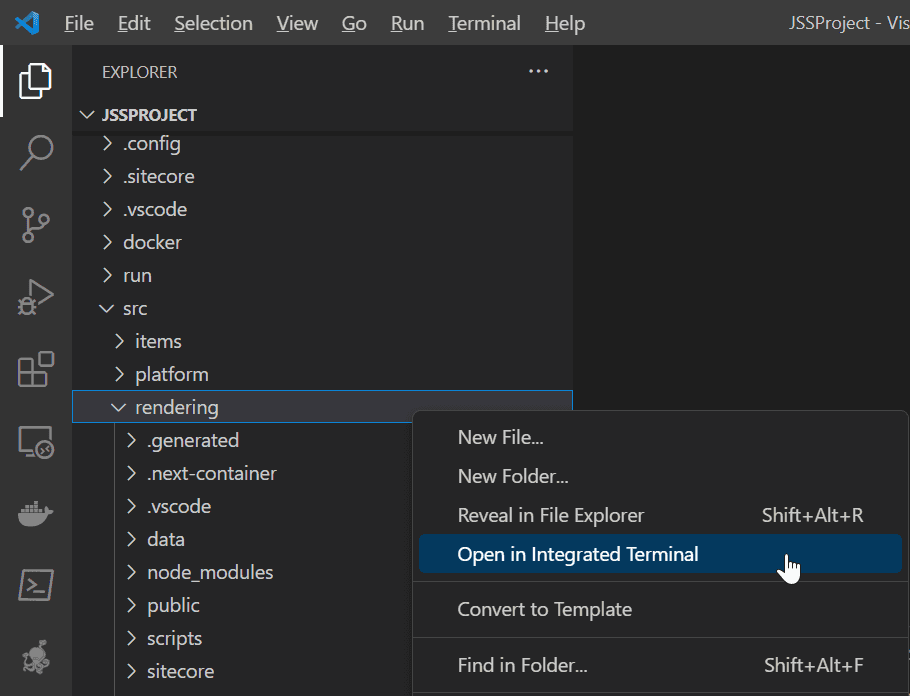Open the Terminal menu

[x=484, y=23]
